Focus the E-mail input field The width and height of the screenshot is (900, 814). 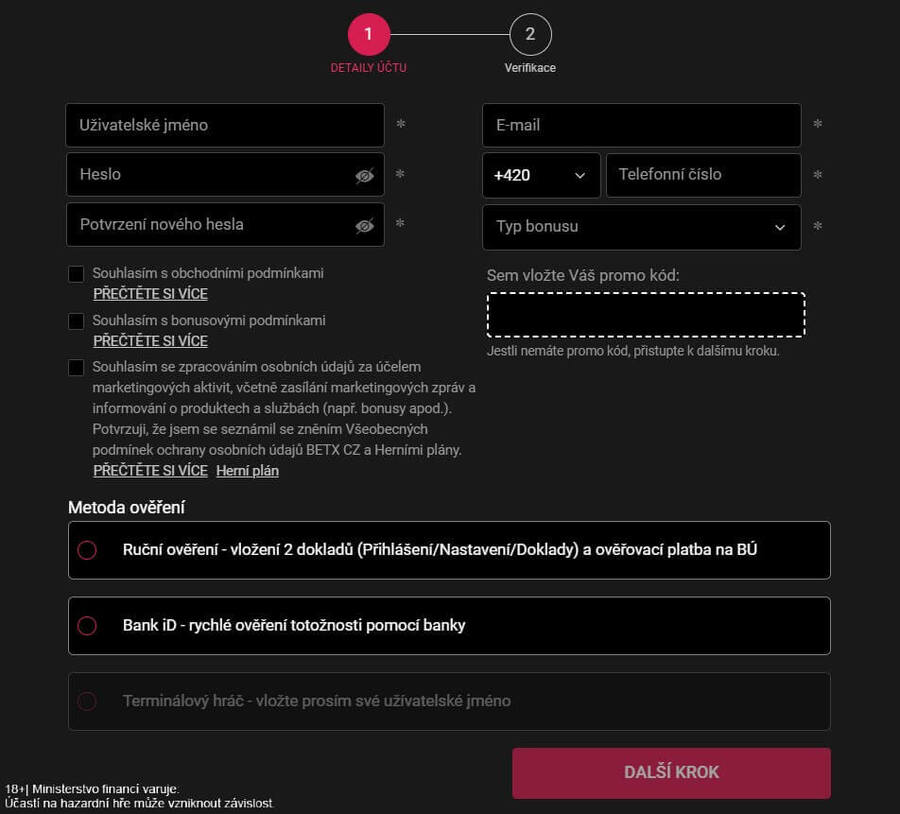coord(641,125)
